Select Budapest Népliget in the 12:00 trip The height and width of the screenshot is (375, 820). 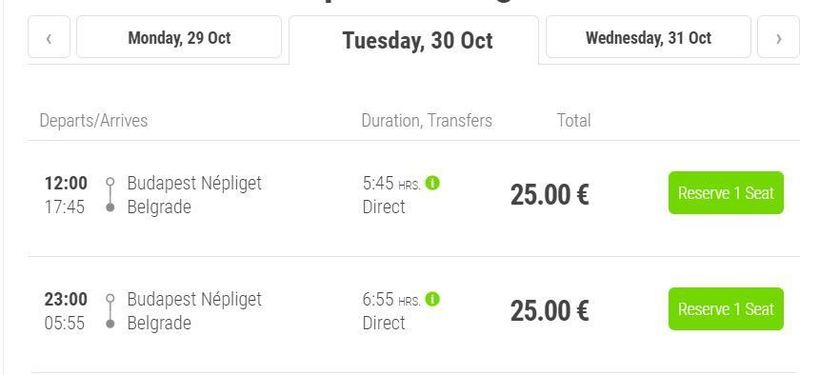[195, 184]
